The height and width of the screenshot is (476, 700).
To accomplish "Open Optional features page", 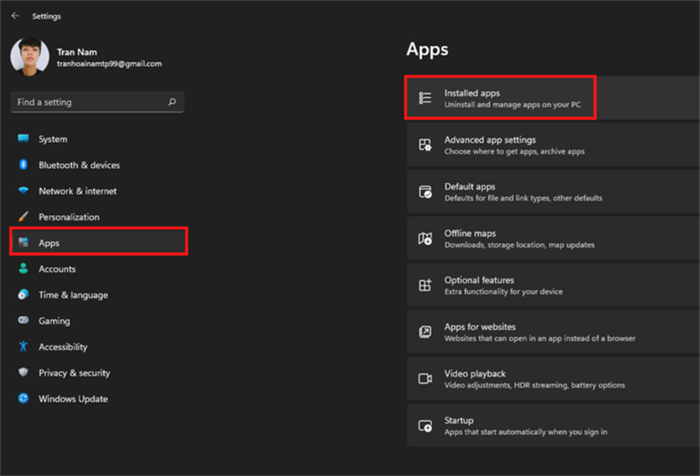I will point(554,285).
